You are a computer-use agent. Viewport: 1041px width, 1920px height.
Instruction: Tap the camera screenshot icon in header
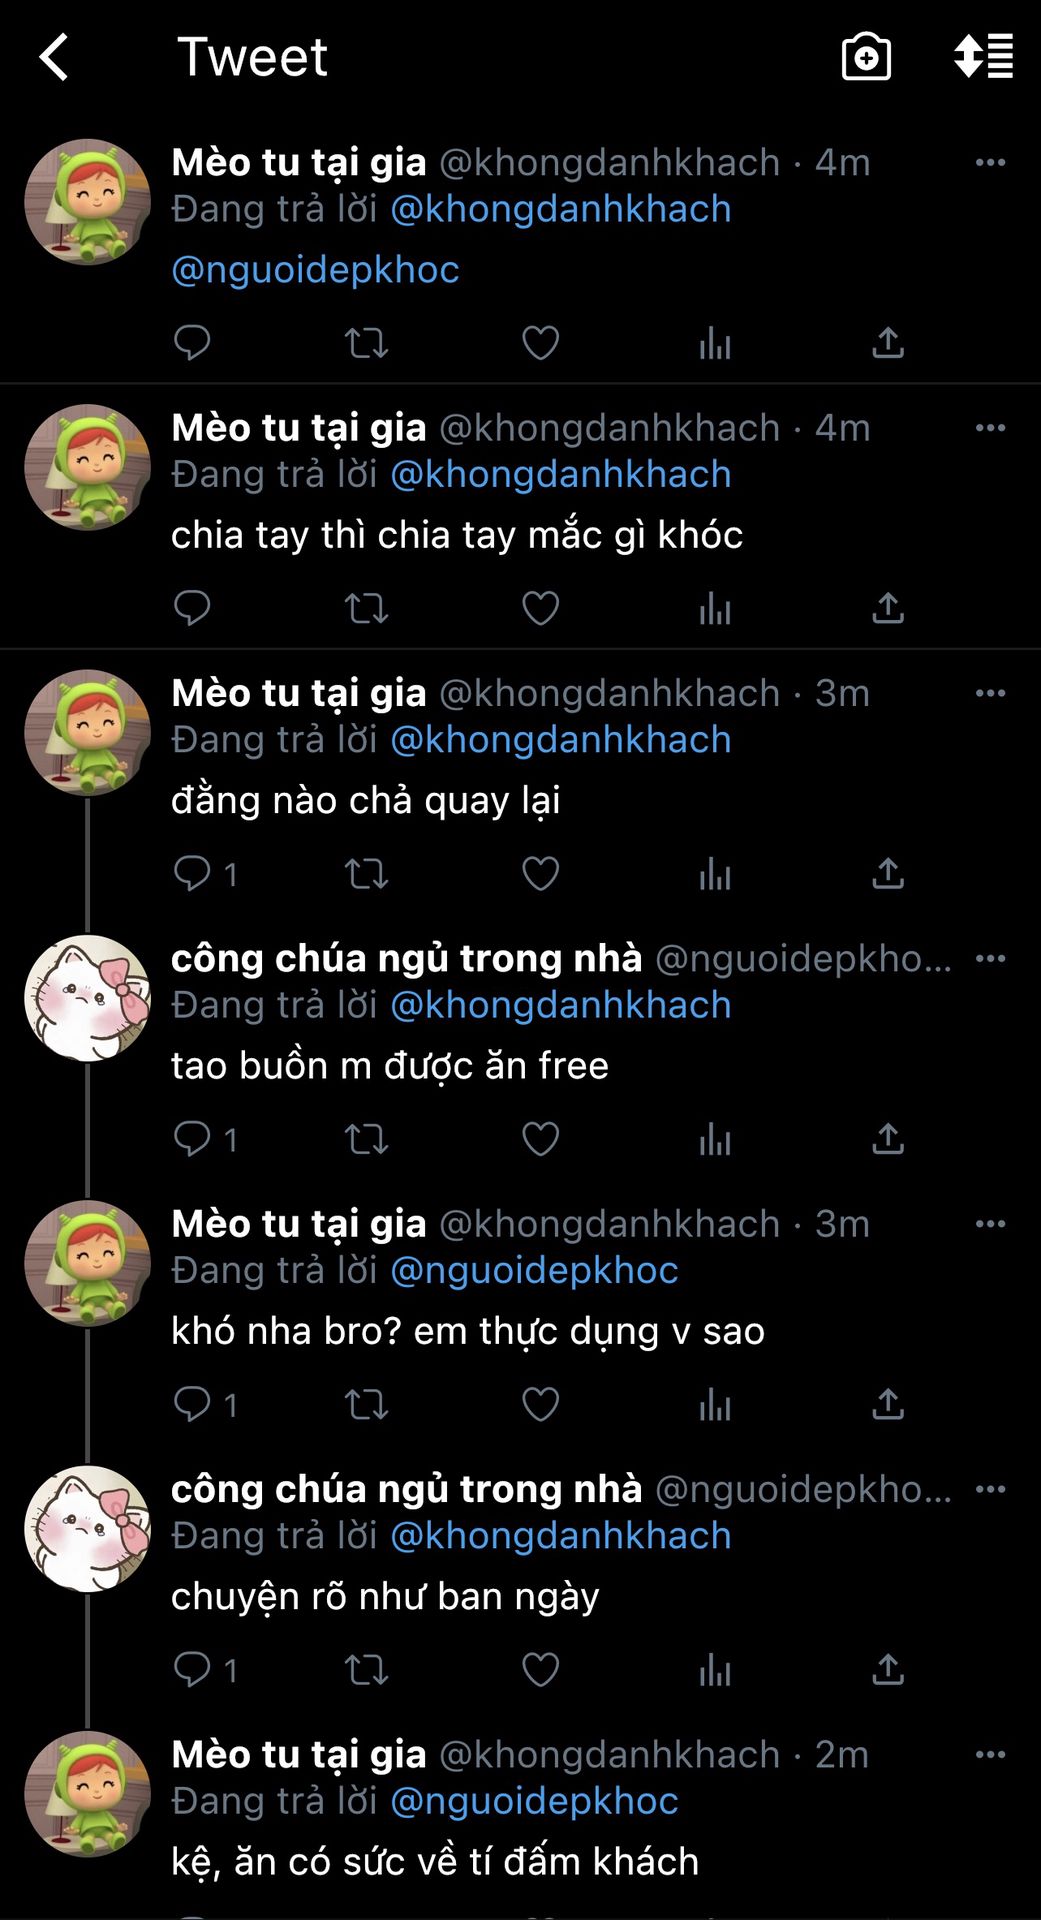click(866, 57)
